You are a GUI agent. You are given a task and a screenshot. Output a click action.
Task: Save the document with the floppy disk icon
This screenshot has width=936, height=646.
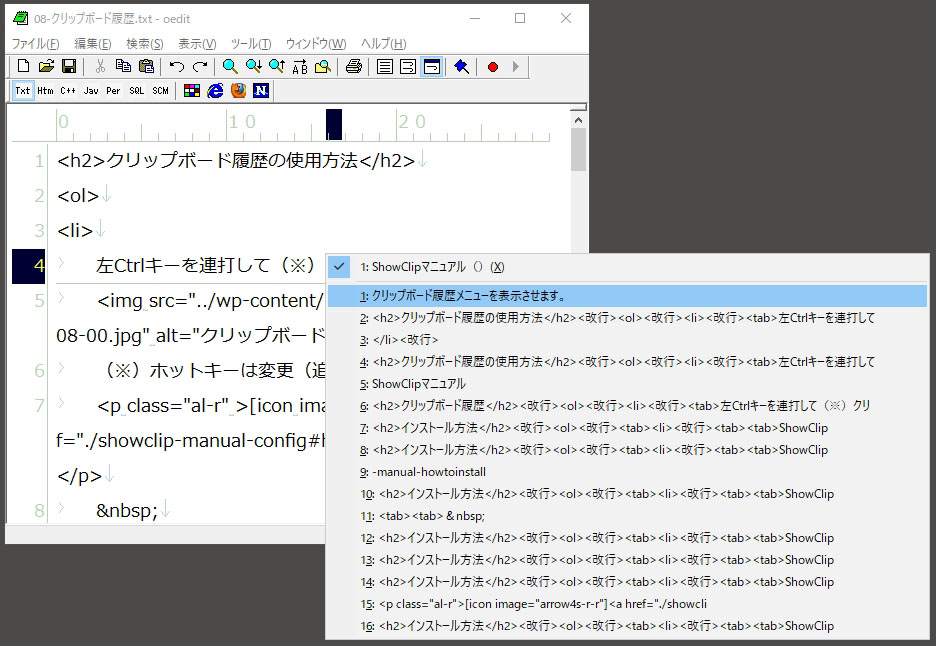coord(68,67)
